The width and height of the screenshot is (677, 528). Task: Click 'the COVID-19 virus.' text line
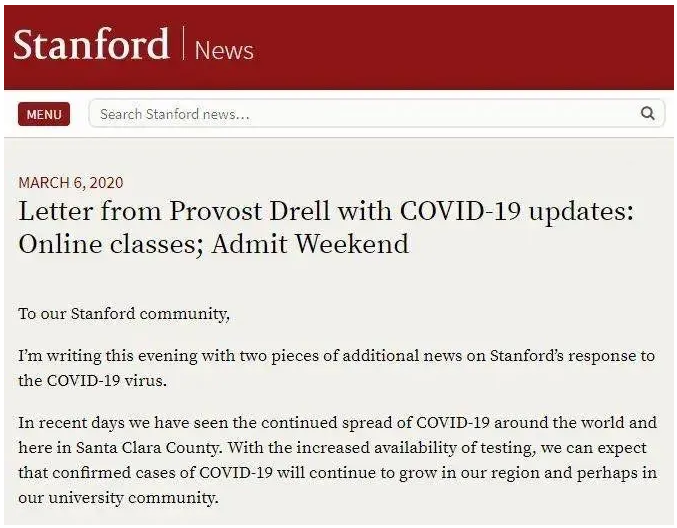tap(92, 381)
